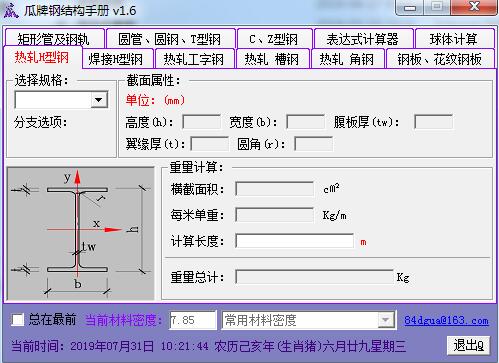The height and width of the screenshot is (363, 499).
Task: Open the 矩形管及钢轨 tab
Action: point(54,39)
